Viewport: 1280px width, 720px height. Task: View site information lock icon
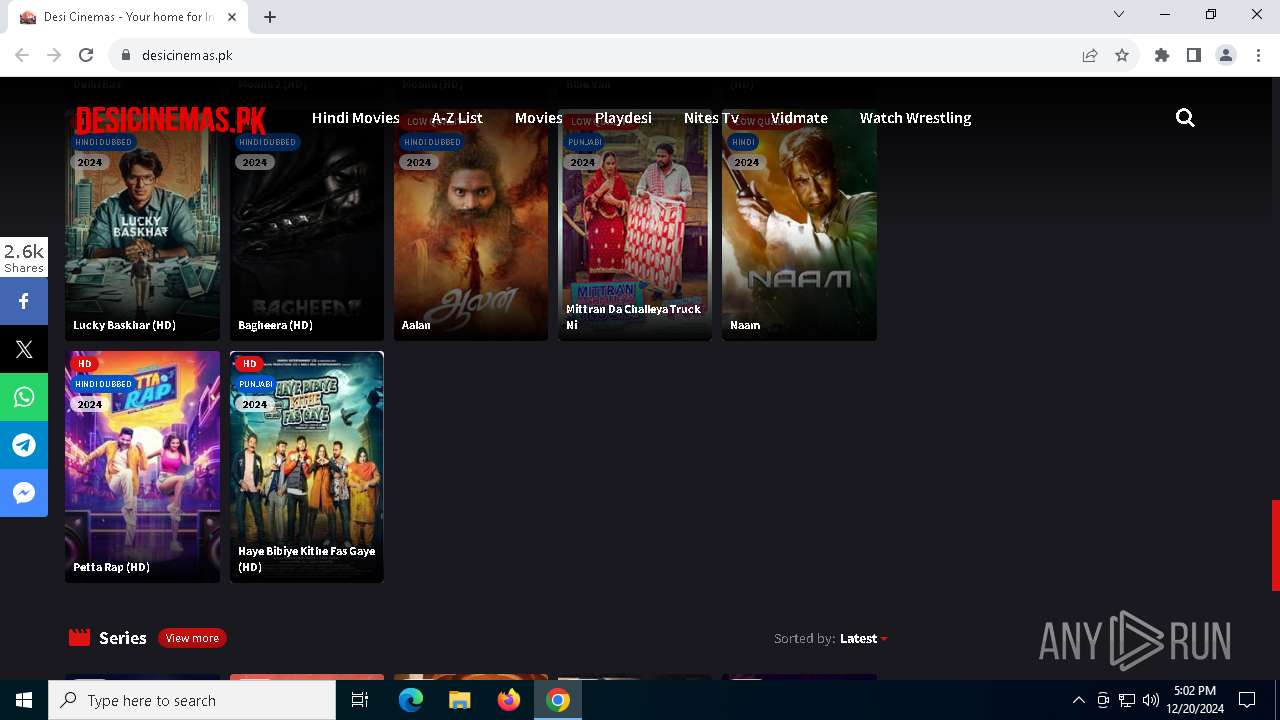coord(126,55)
